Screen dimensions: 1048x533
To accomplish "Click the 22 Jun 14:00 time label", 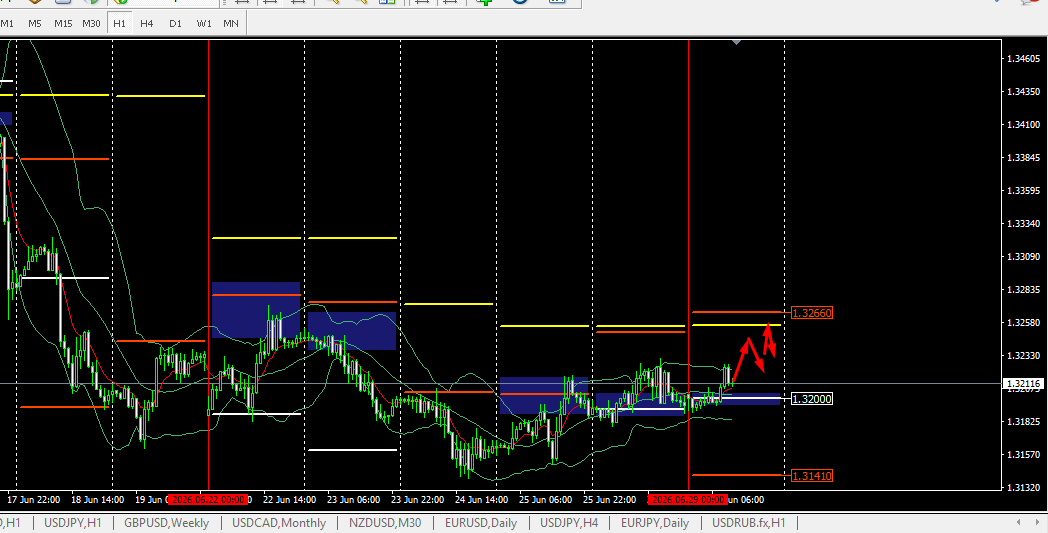I will pyautogui.click(x=289, y=500).
